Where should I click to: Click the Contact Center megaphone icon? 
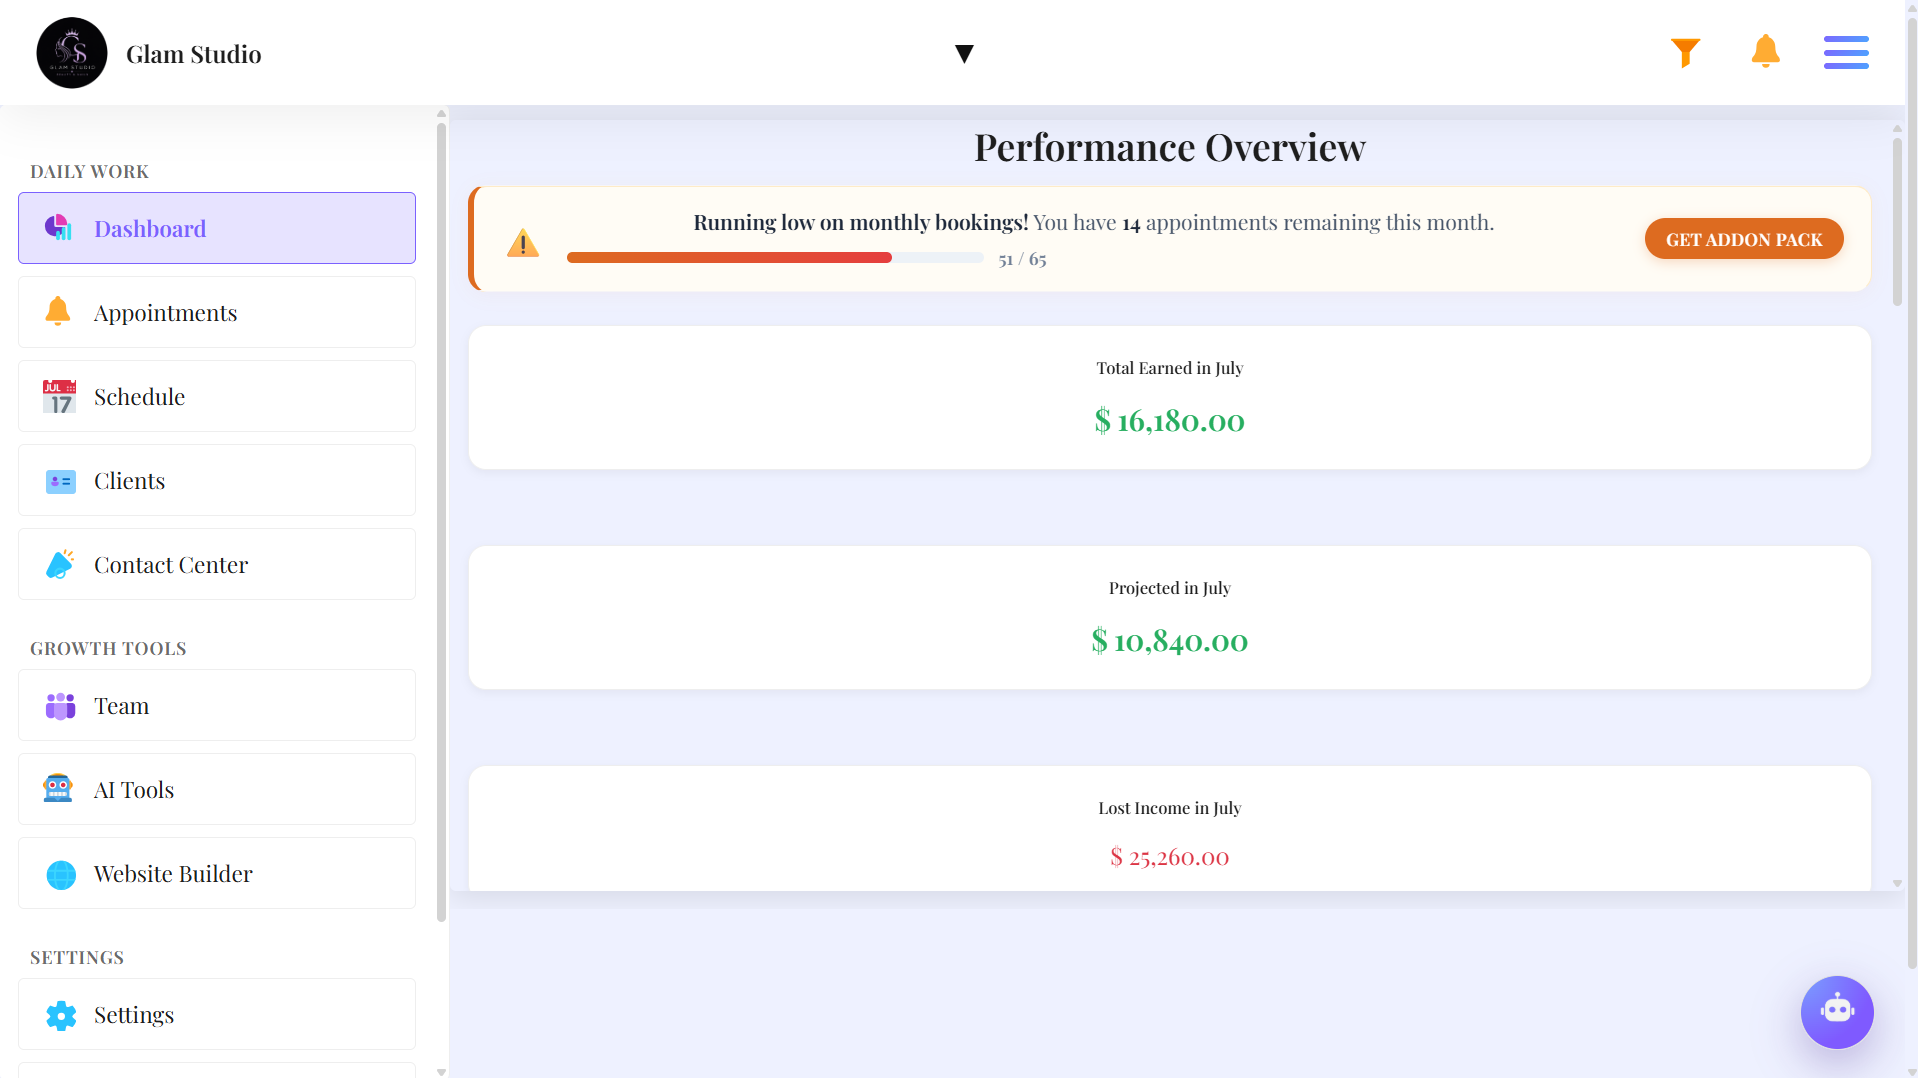pyautogui.click(x=60, y=564)
